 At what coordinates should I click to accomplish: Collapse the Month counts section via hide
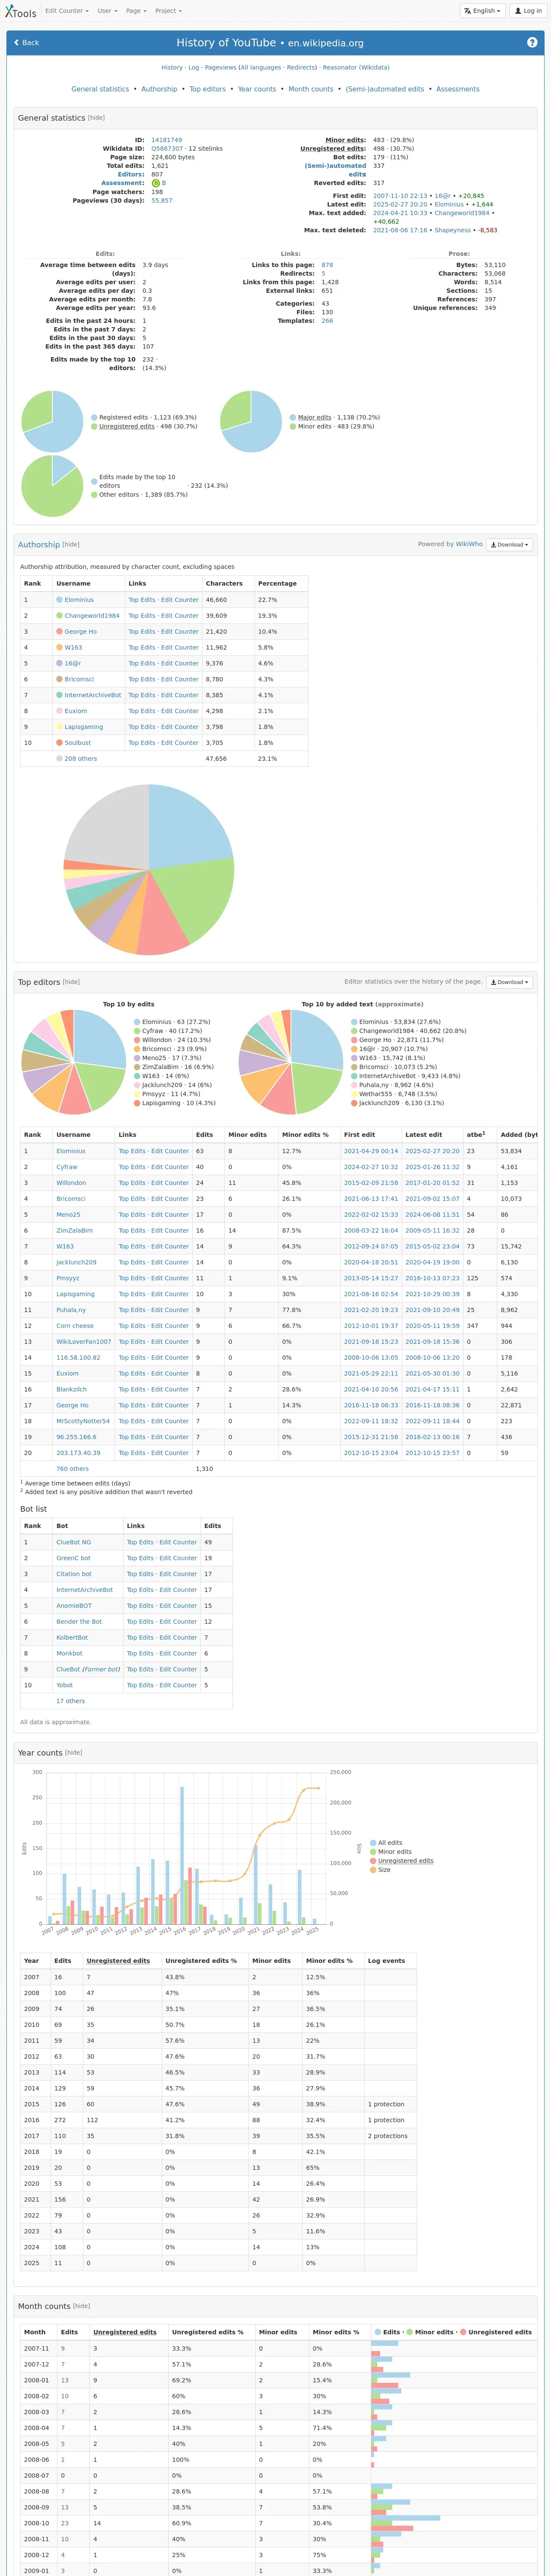(81, 2306)
